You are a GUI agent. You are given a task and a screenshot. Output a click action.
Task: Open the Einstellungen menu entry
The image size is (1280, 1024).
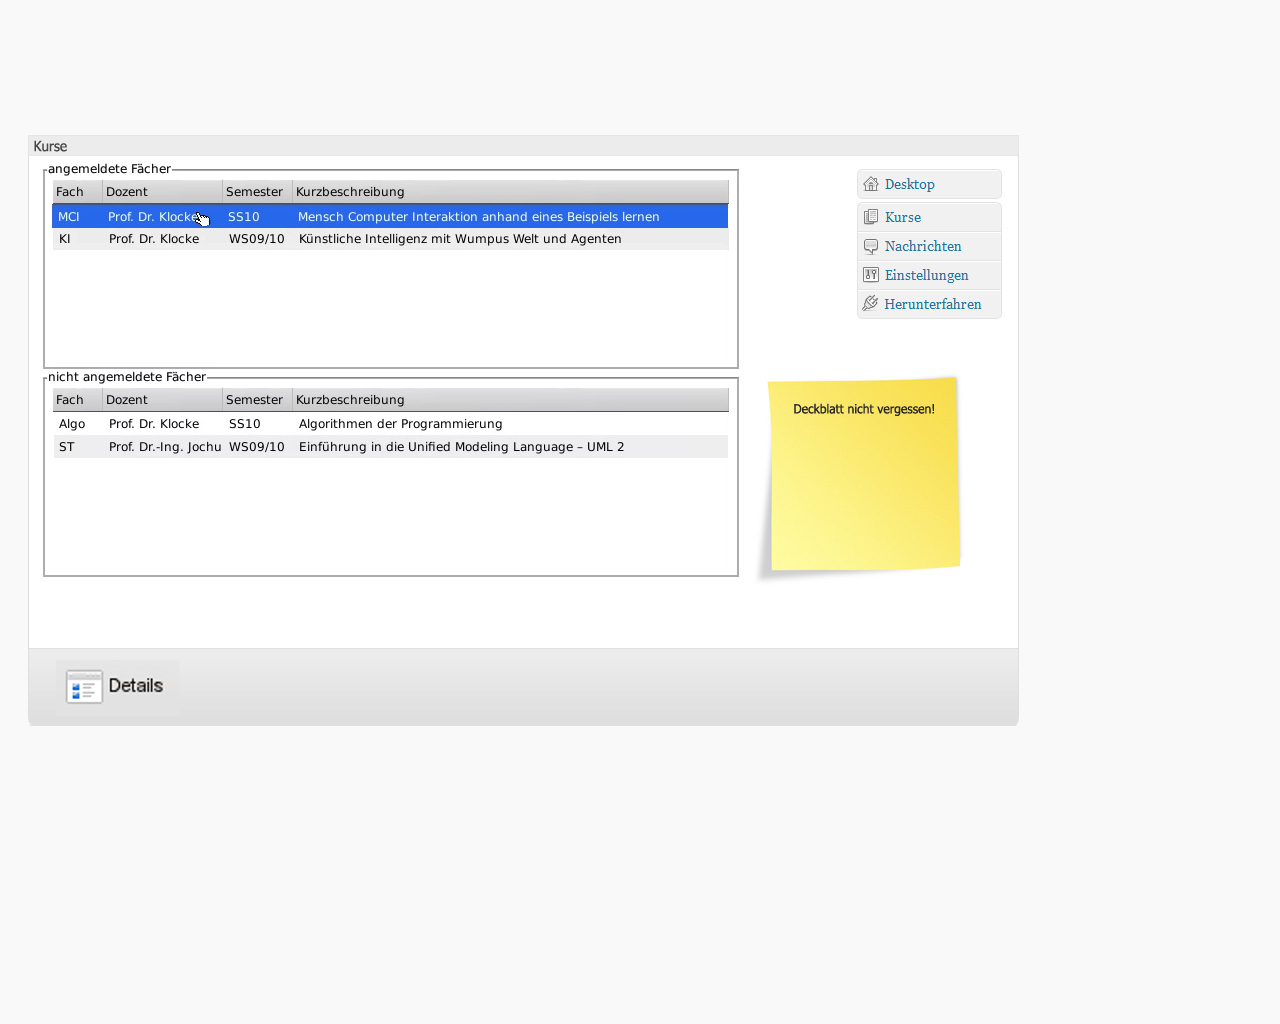926,275
